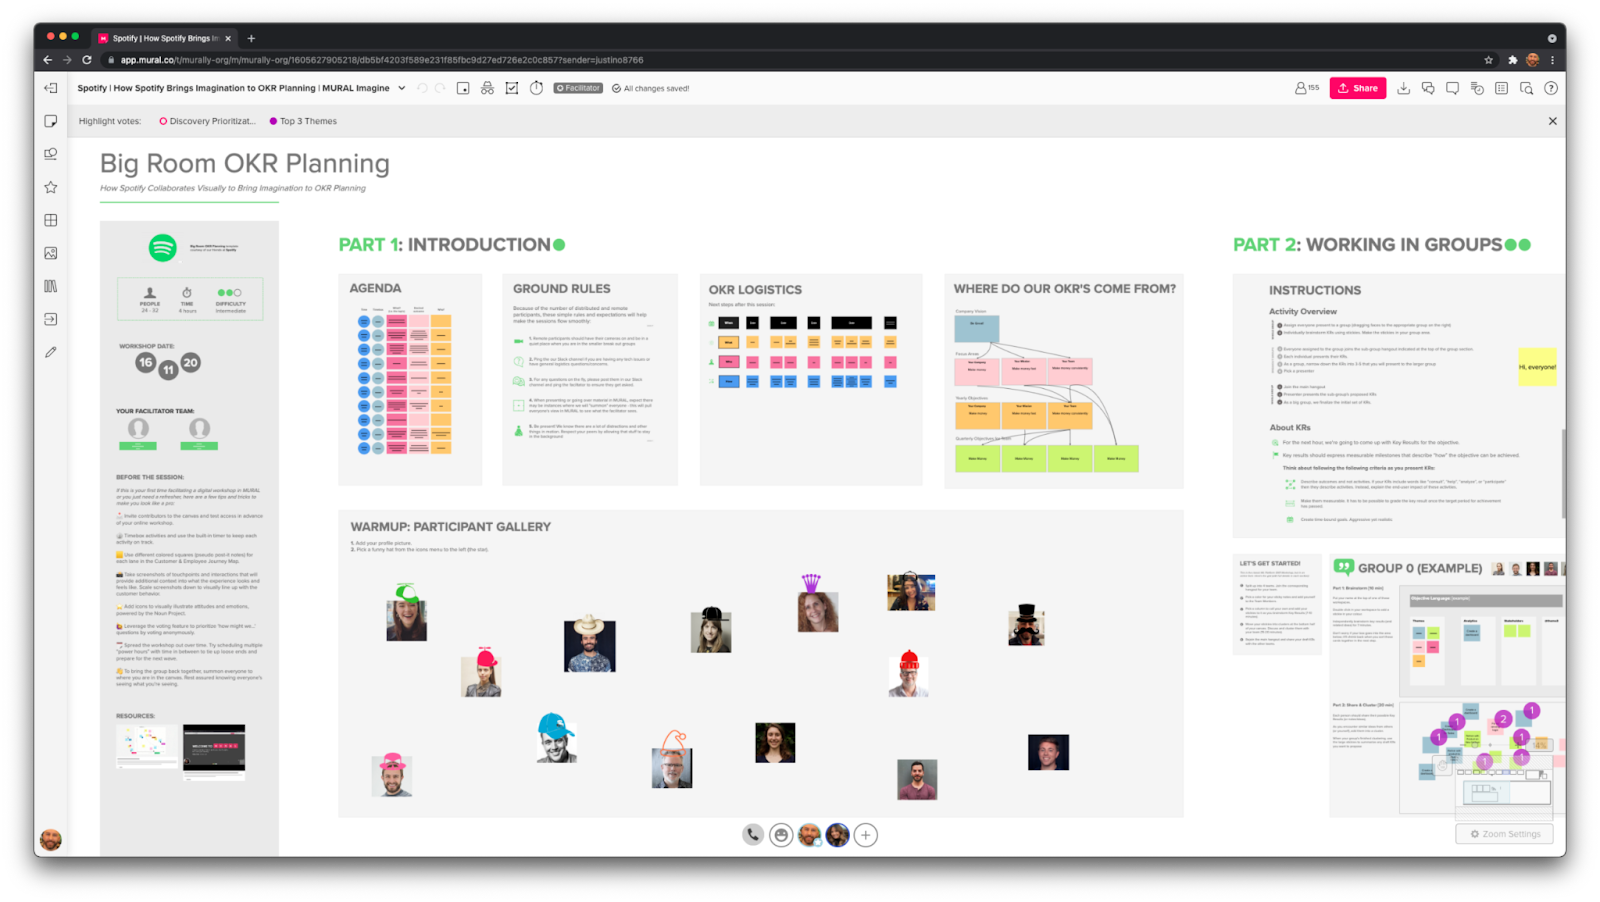Open the star icons tool in sidebar

[x=51, y=187]
